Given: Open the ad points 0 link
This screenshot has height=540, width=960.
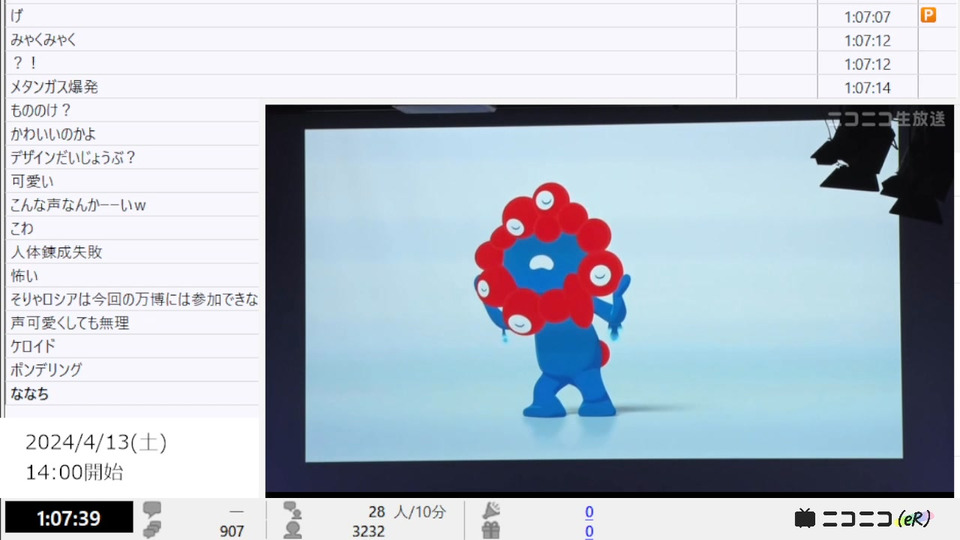Looking at the screenshot, I should (589, 511).
